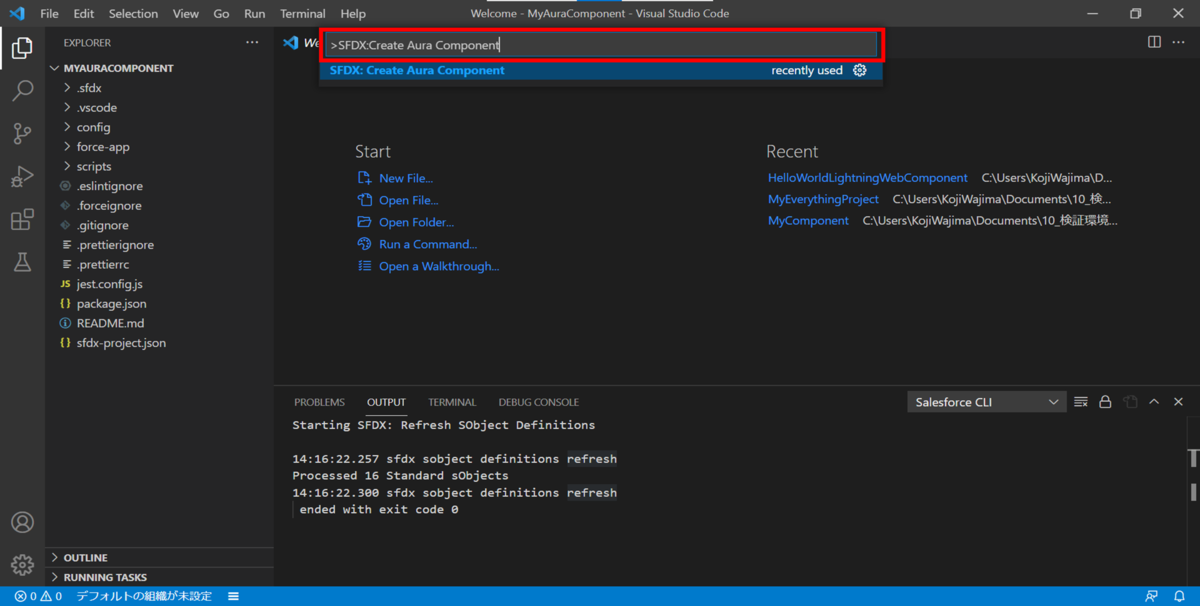
Task: Select SFDX: Create Aura Component suggestion
Action: [601, 70]
